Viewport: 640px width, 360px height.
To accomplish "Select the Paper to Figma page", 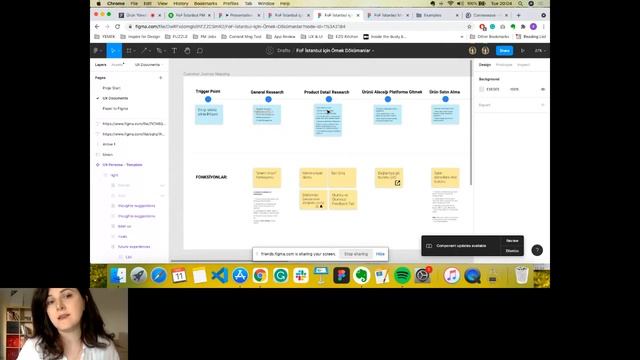I will click(115, 108).
